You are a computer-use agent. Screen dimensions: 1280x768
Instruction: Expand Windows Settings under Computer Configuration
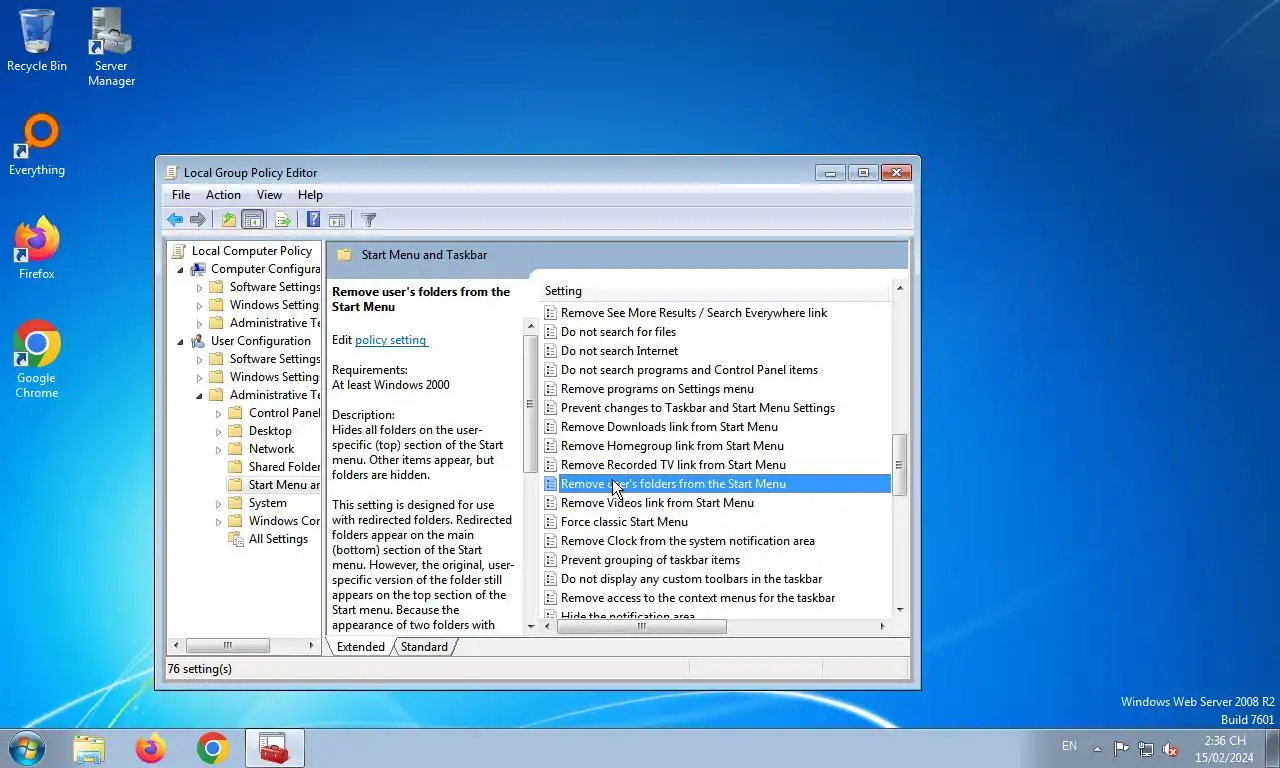[x=199, y=306]
